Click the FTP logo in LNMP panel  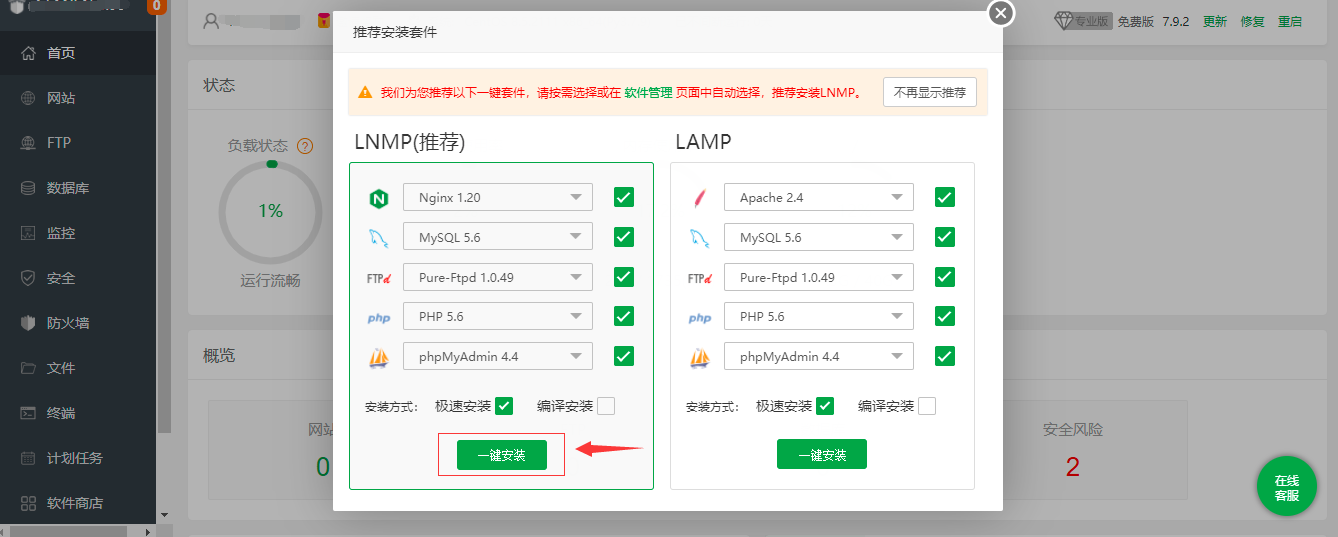pyautogui.click(x=378, y=278)
